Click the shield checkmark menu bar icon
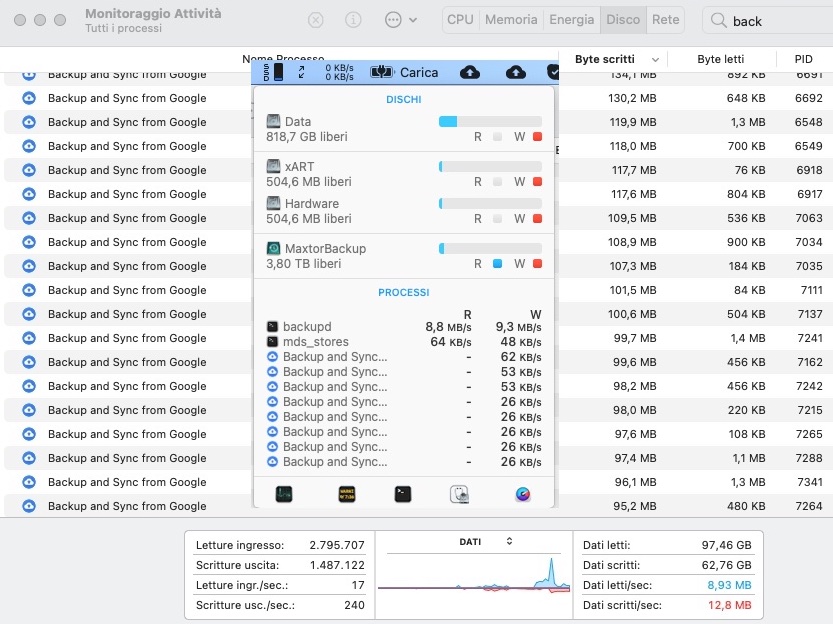 [553, 72]
